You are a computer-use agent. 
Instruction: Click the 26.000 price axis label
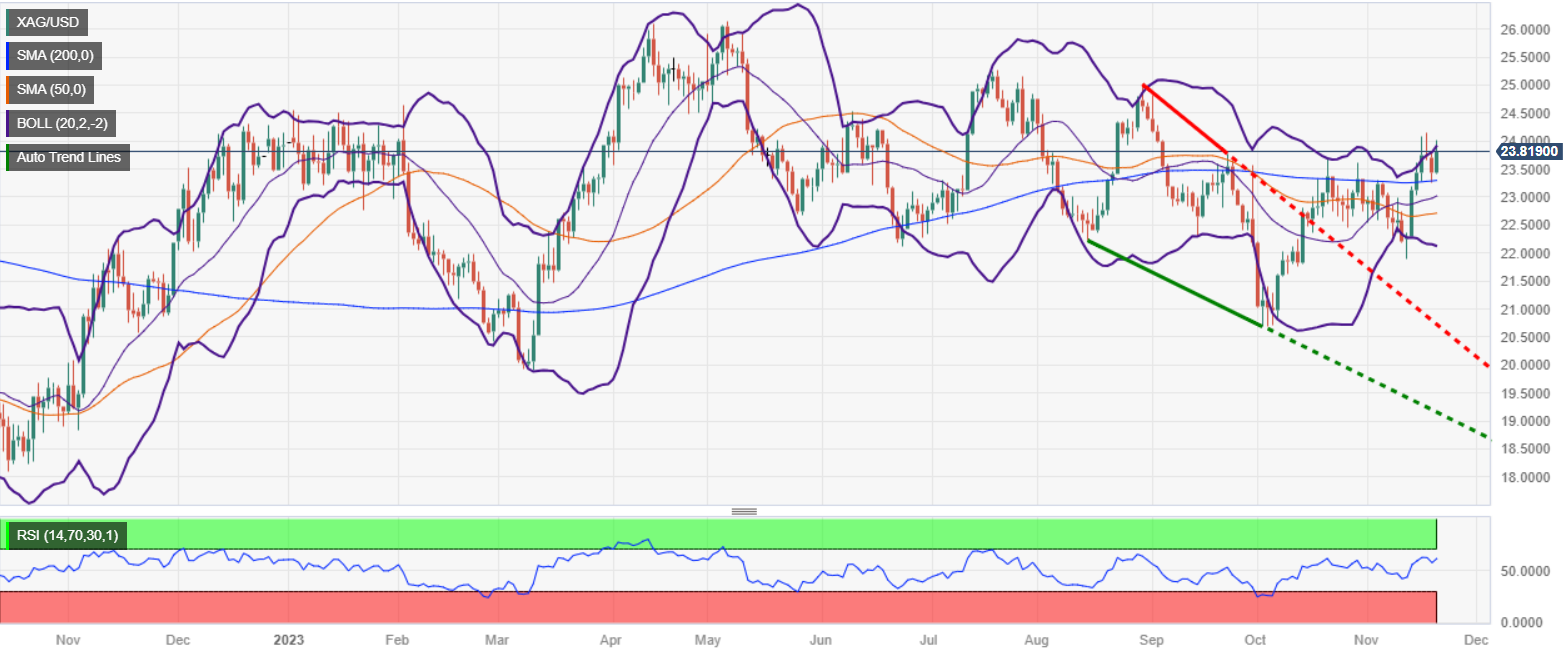pyautogui.click(x=1519, y=30)
